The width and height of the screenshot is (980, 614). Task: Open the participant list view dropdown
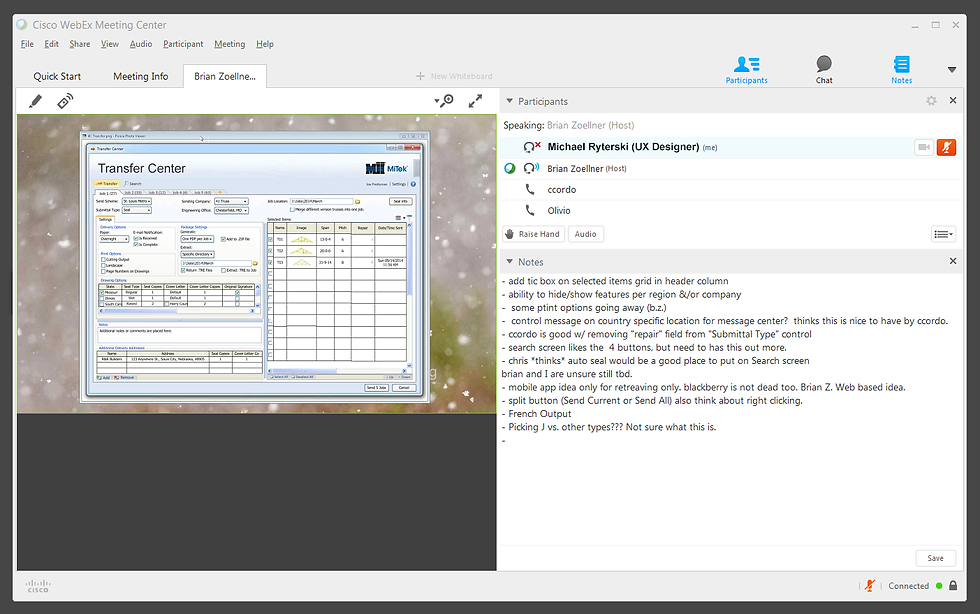click(943, 234)
